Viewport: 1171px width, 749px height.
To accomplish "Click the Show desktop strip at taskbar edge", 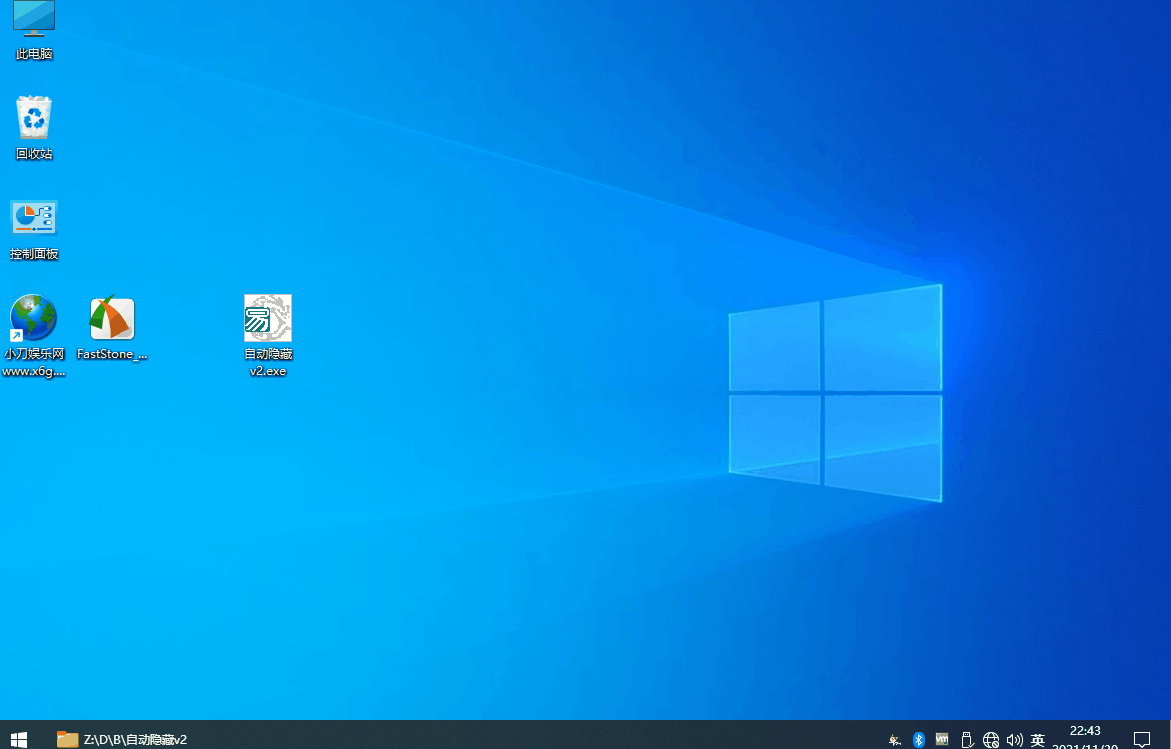I will click(x=1168, y=739).
